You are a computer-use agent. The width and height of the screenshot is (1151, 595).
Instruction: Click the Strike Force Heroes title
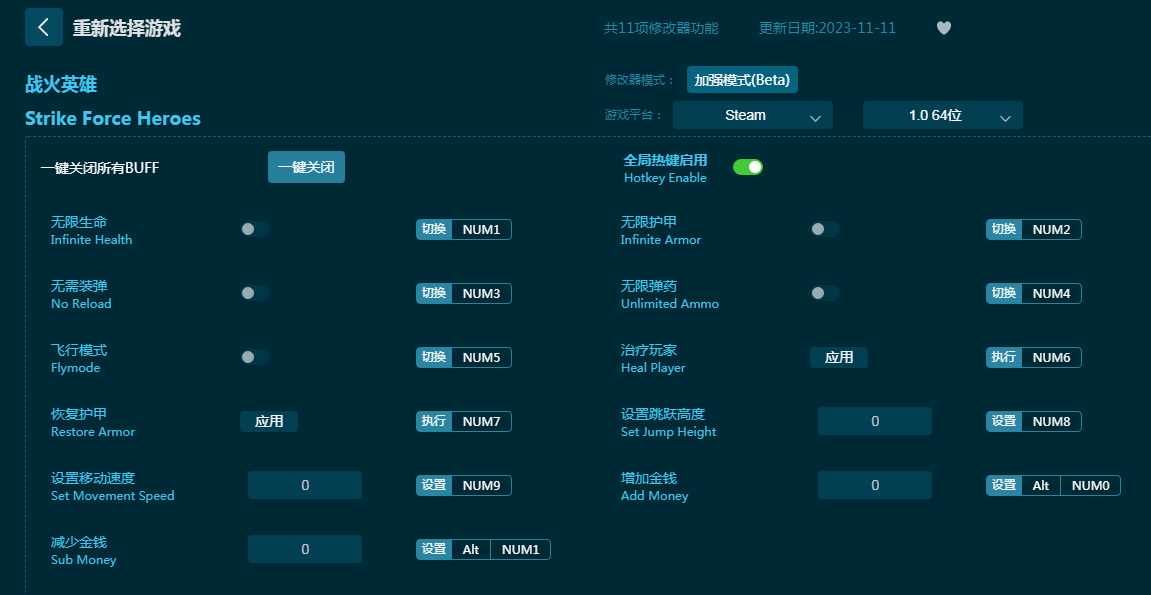[x=112, y=118]
